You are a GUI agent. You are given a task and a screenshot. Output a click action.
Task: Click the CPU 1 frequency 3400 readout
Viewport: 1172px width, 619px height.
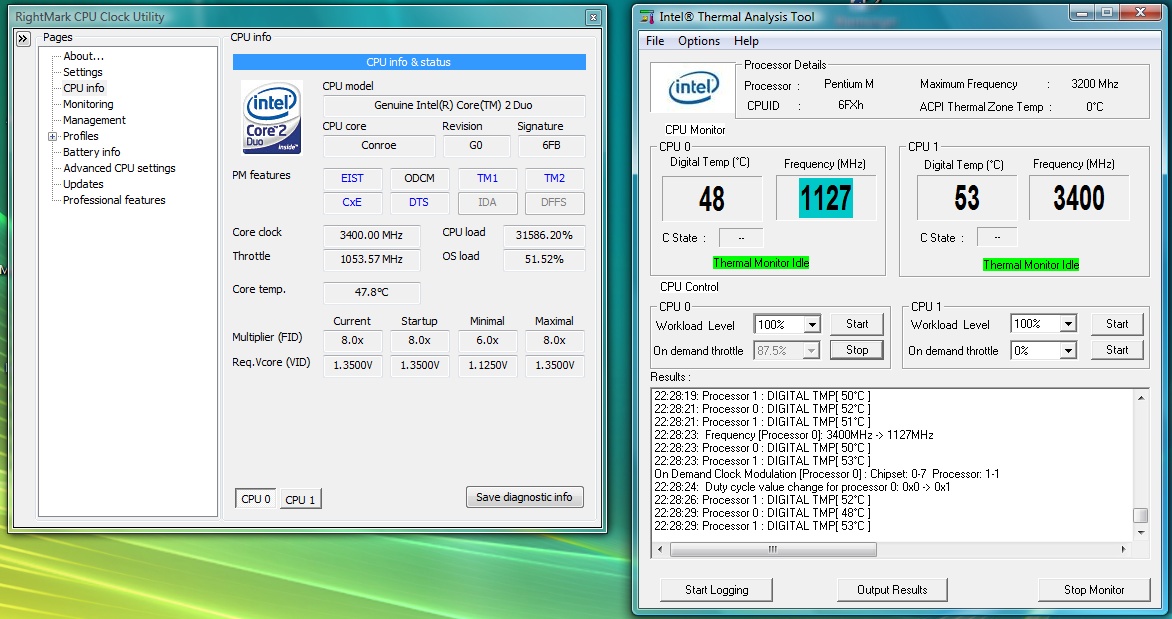click(x=1079, y=197)
